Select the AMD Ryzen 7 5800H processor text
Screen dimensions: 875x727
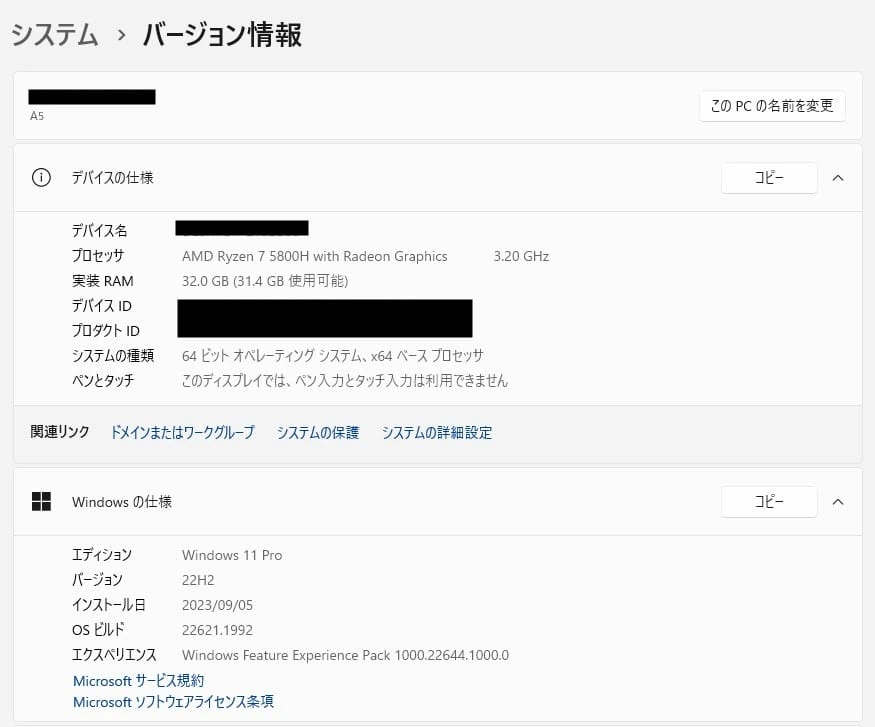click(314, 256)
